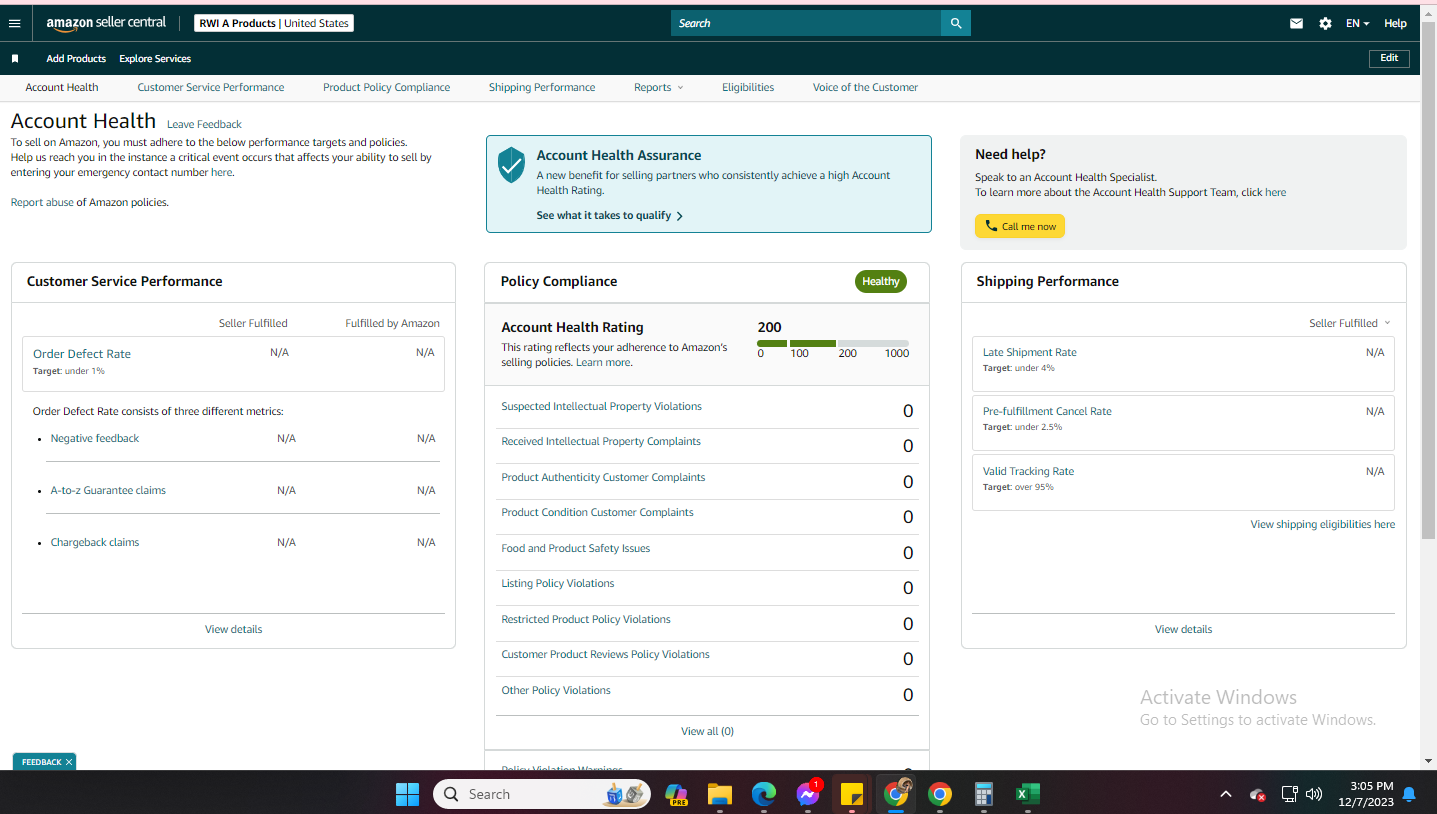Open Listing Policy Violations link
This screenshot has width=1437, height=814.
pyautogui.click(x=558, y=583)
